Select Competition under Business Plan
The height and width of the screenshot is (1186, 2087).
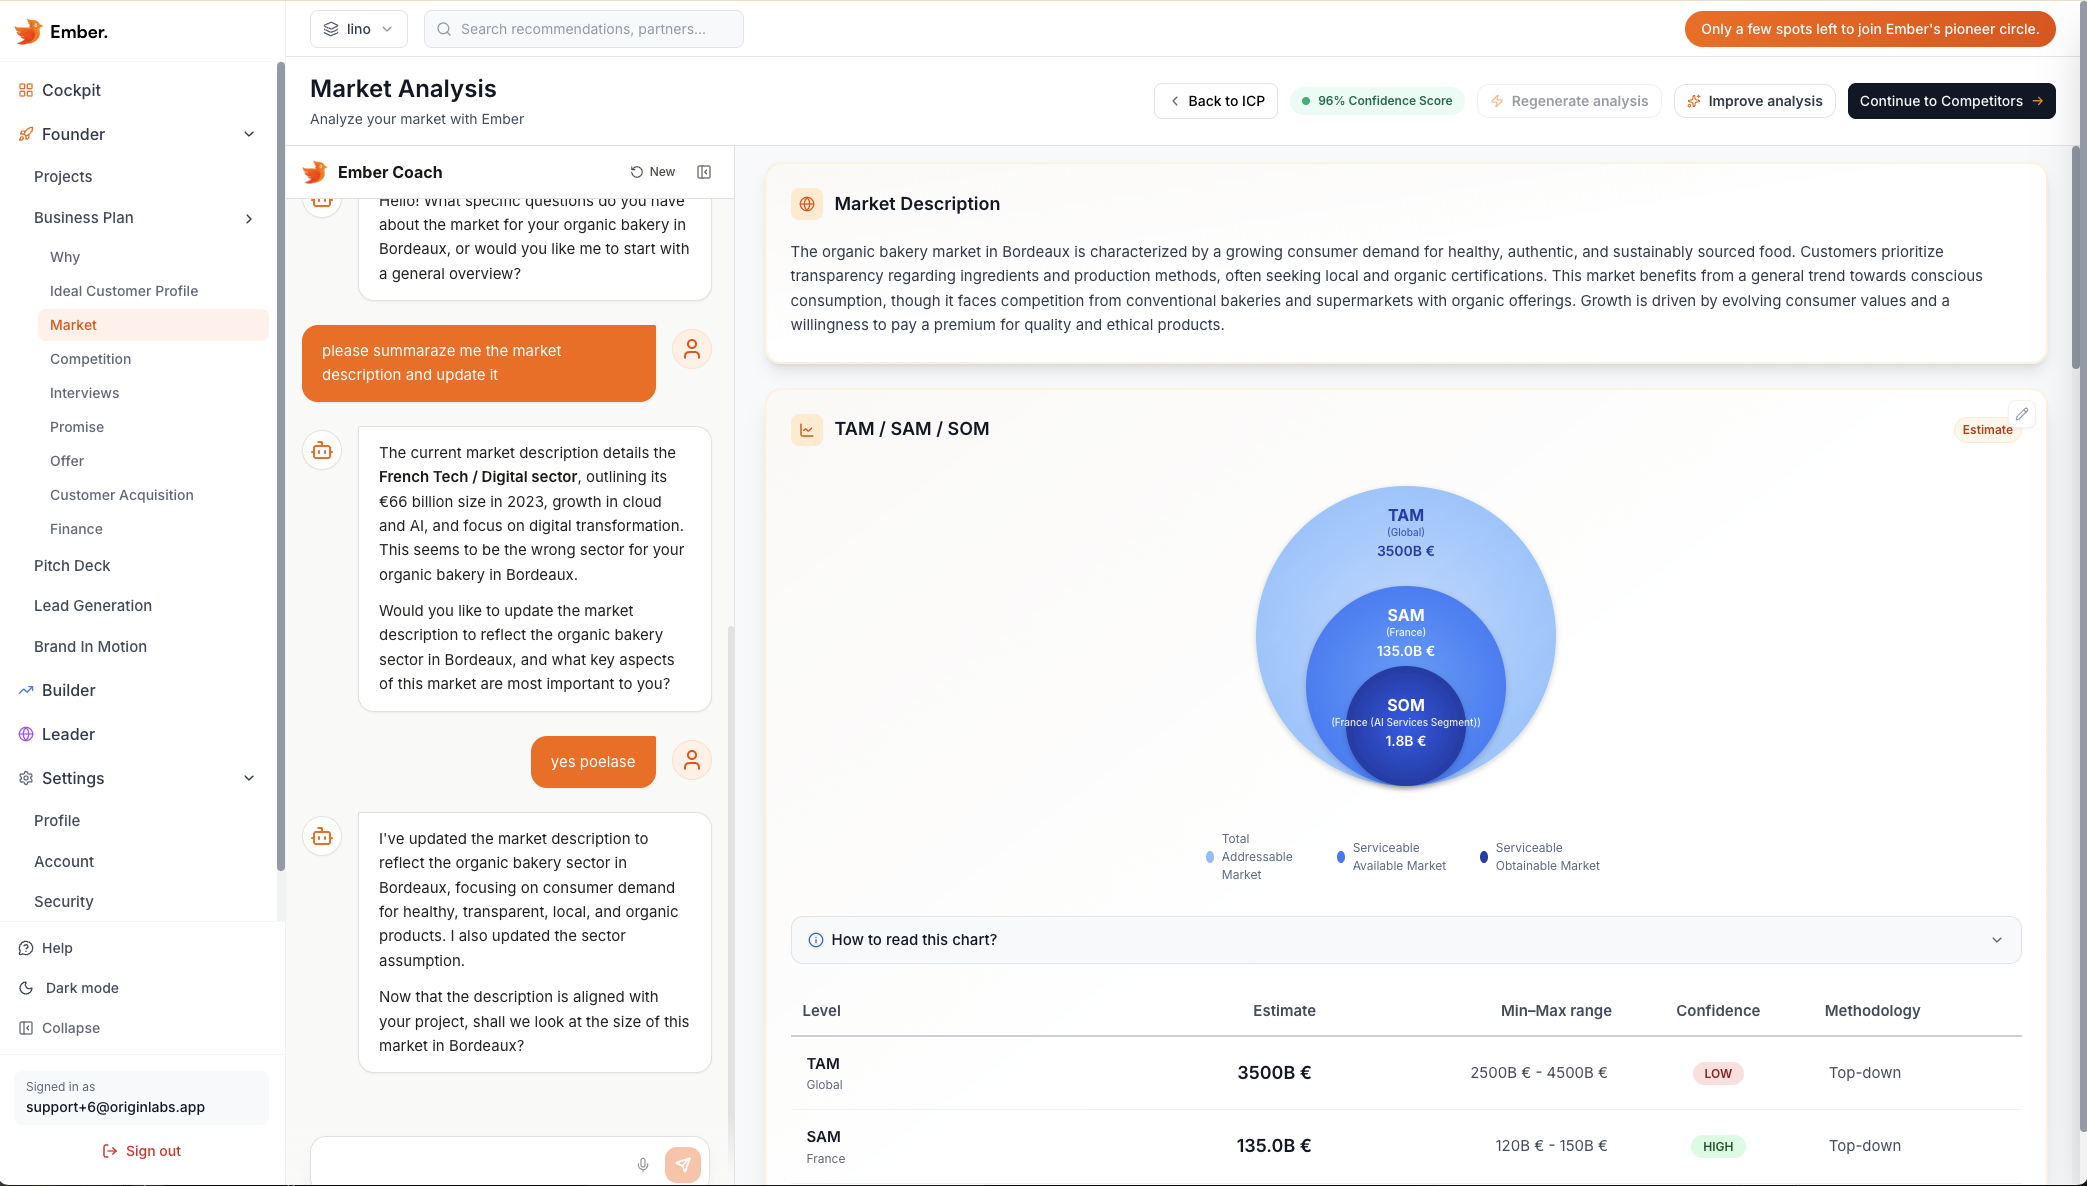90,358
